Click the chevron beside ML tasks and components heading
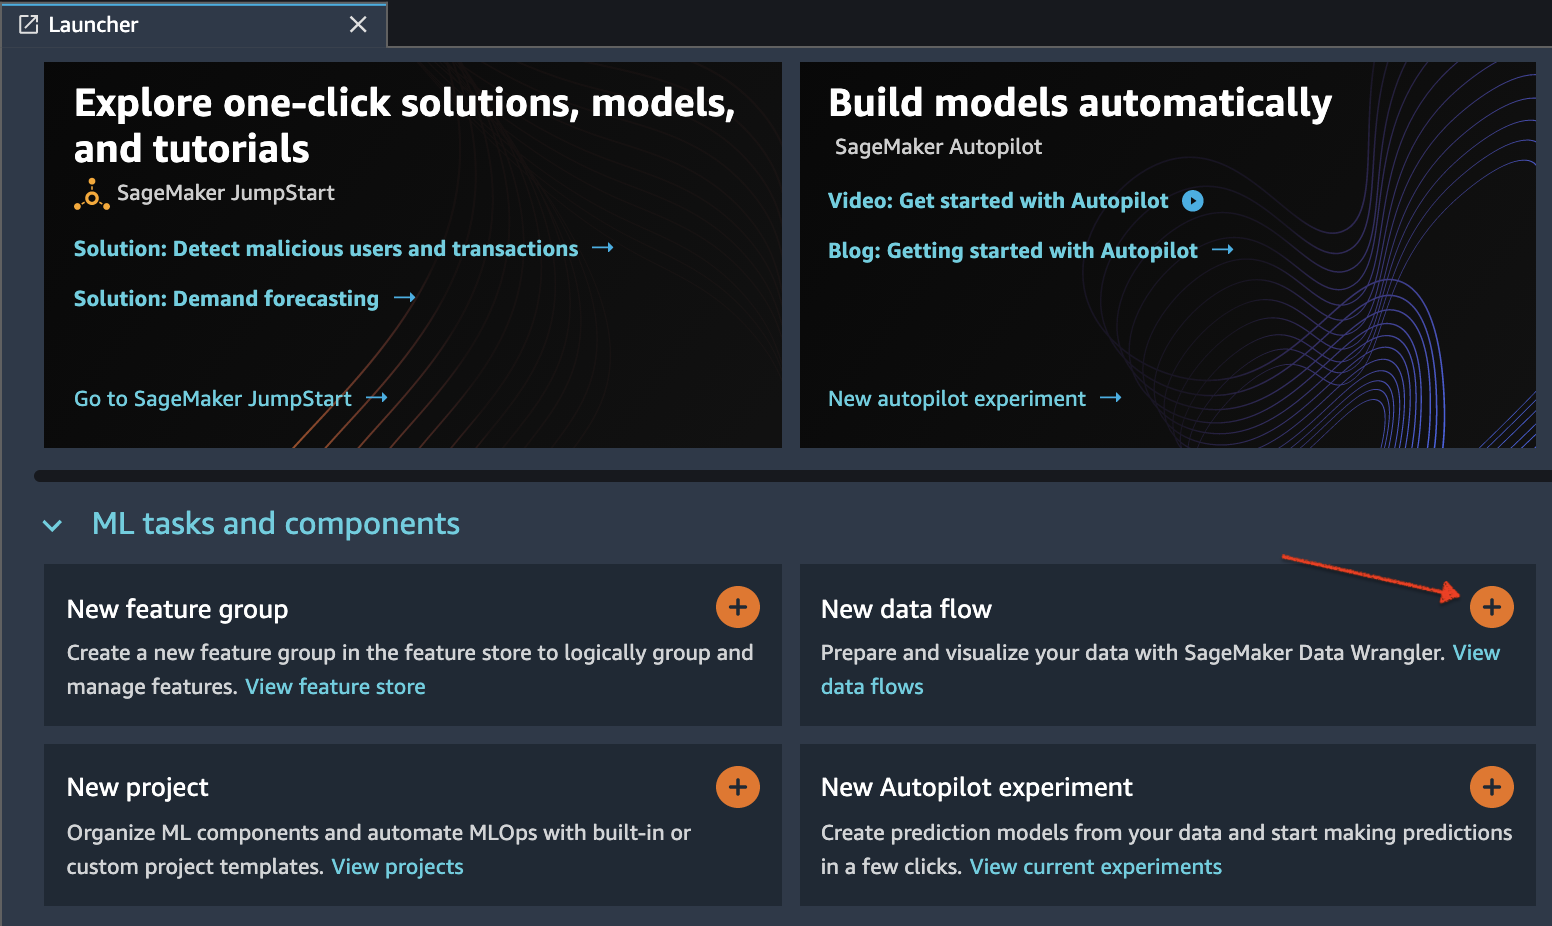The image size is (1552, 926). pos(52,524)
